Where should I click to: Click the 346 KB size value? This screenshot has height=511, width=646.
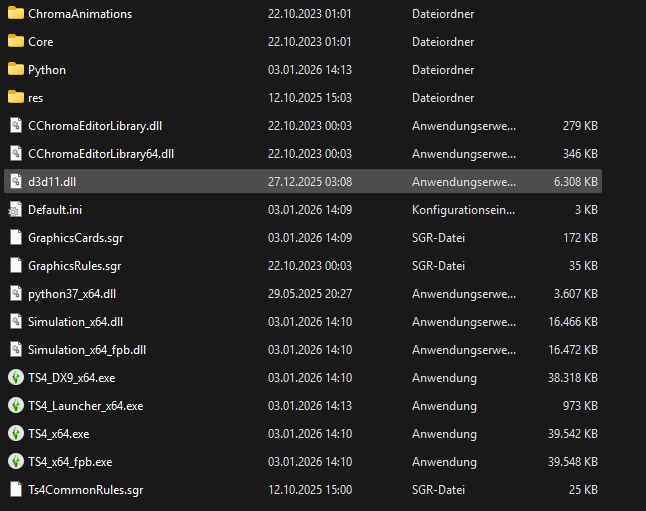pyautogui.click(x=580, y=154)
